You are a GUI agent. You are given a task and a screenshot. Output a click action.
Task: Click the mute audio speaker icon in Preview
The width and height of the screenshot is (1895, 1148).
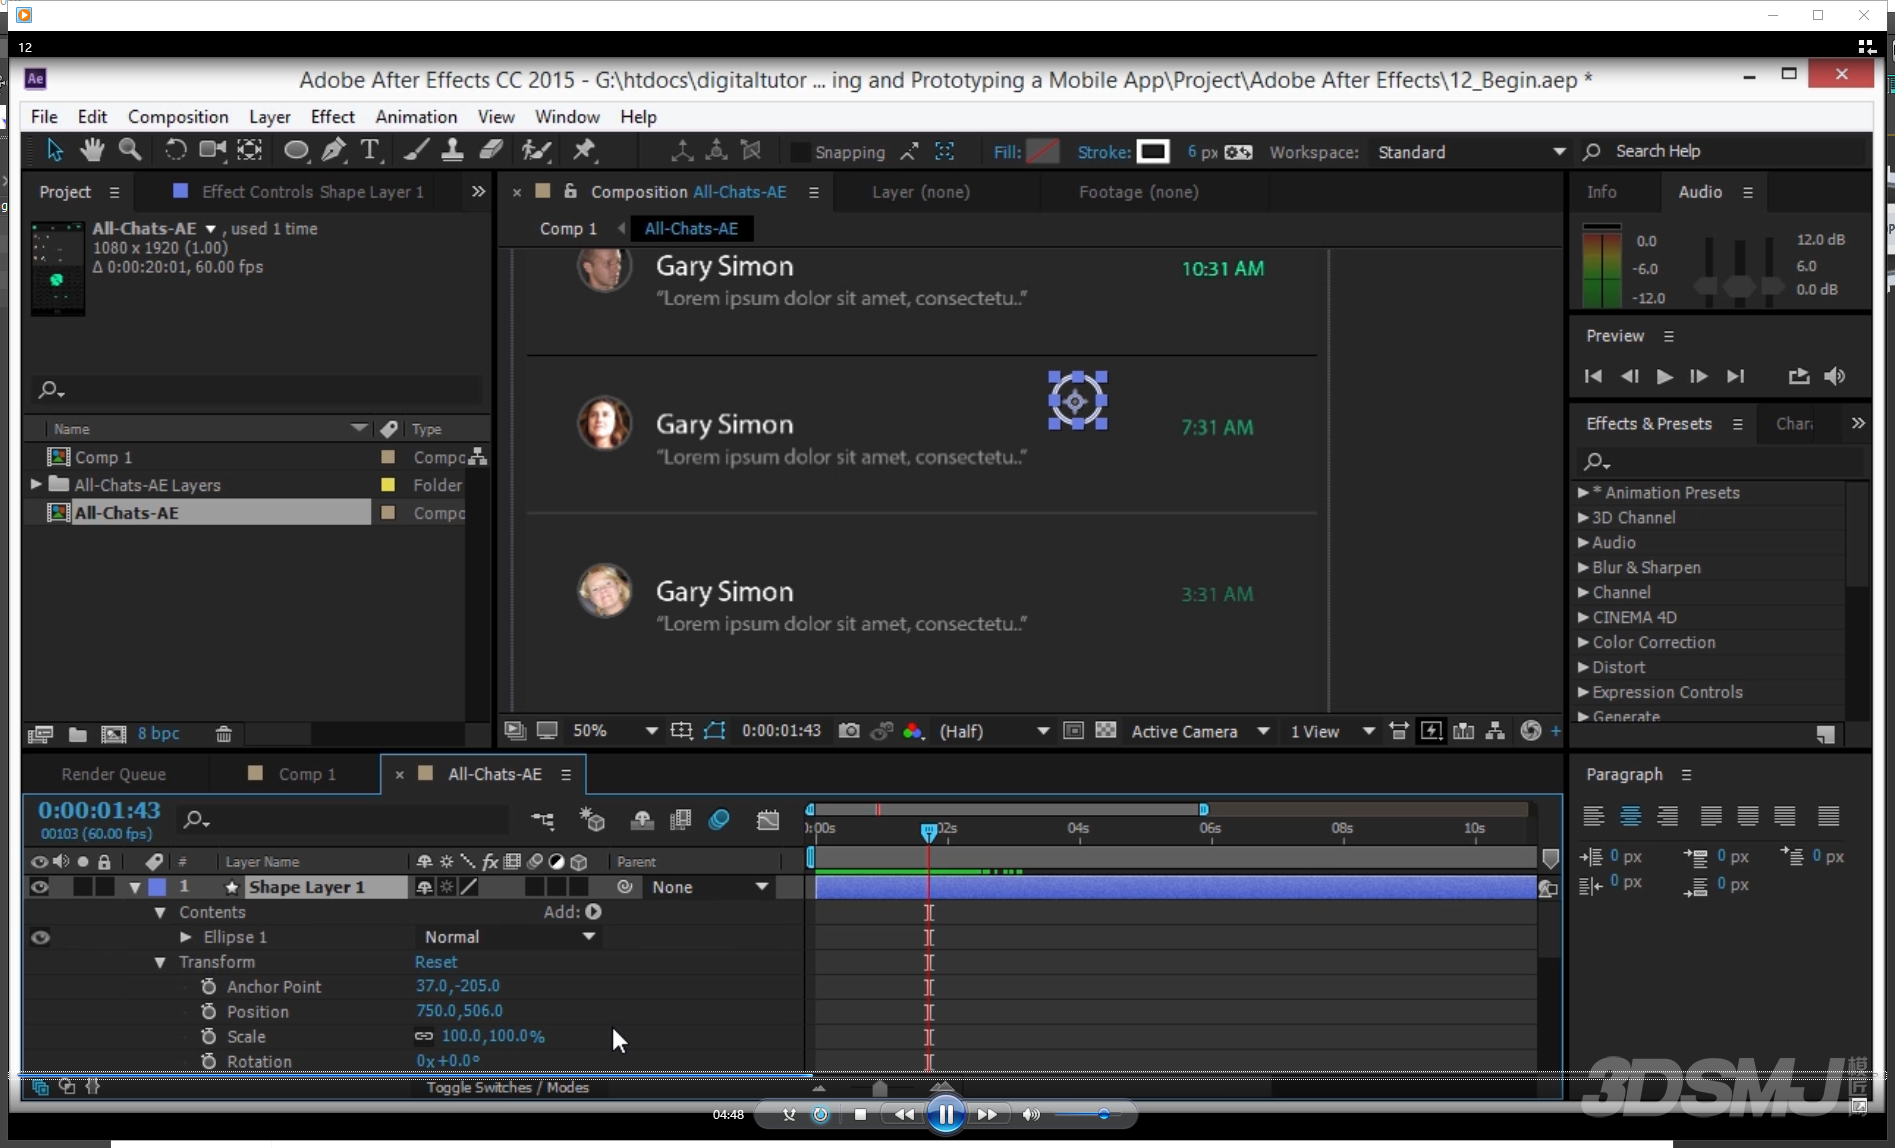(1835, 376)
